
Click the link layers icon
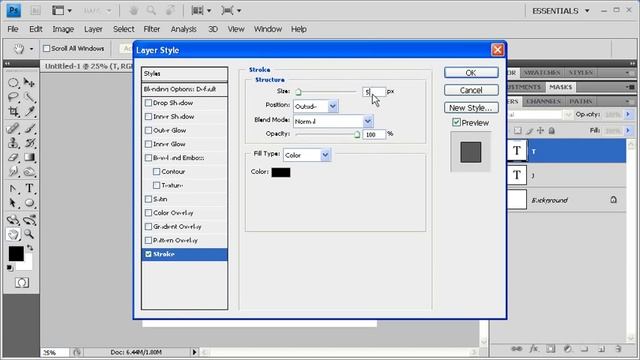[x=517, y=349]
